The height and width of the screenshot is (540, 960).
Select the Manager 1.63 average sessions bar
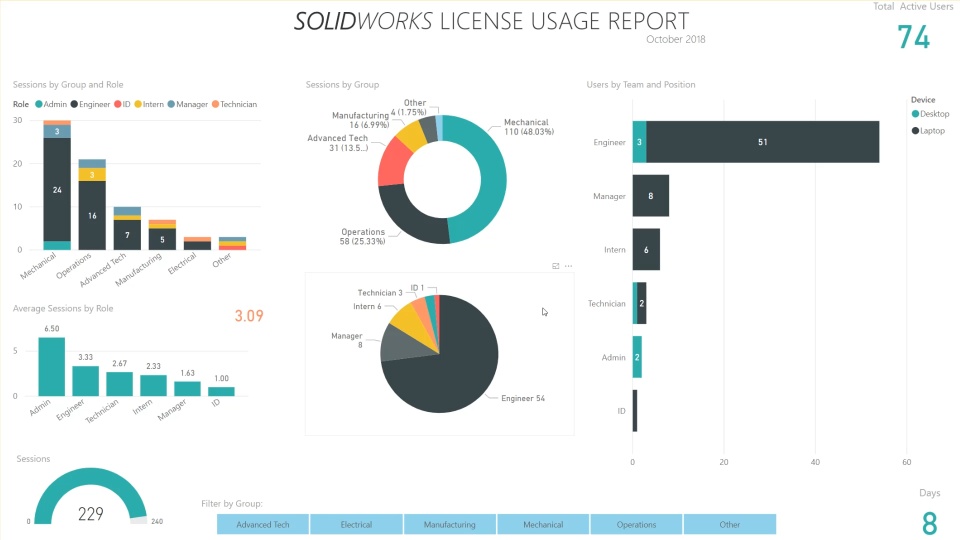tap(187, 389)
